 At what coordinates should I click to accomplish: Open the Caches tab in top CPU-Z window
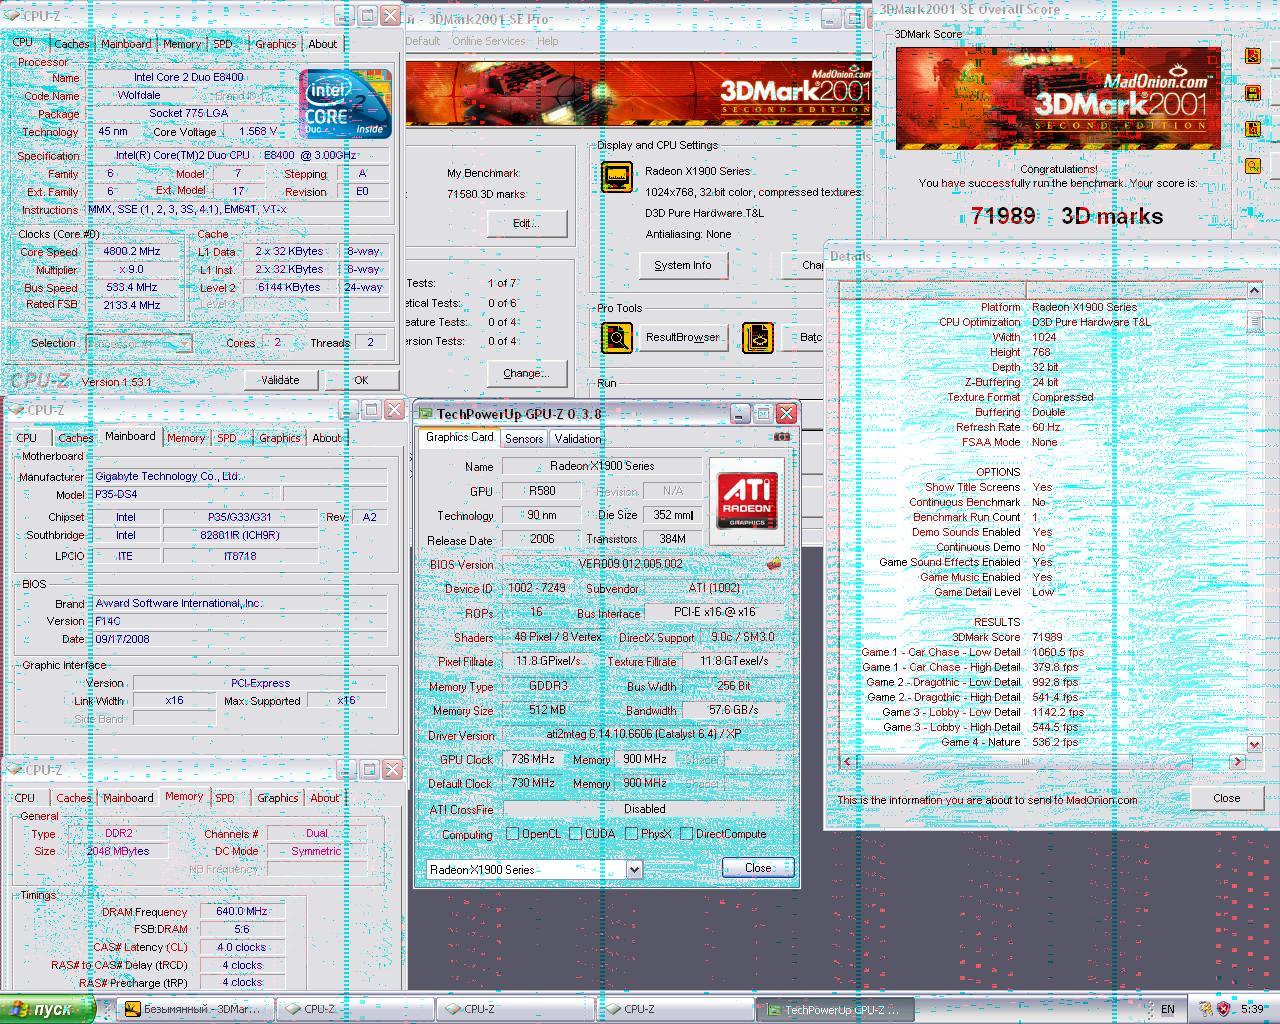point(71,44)
